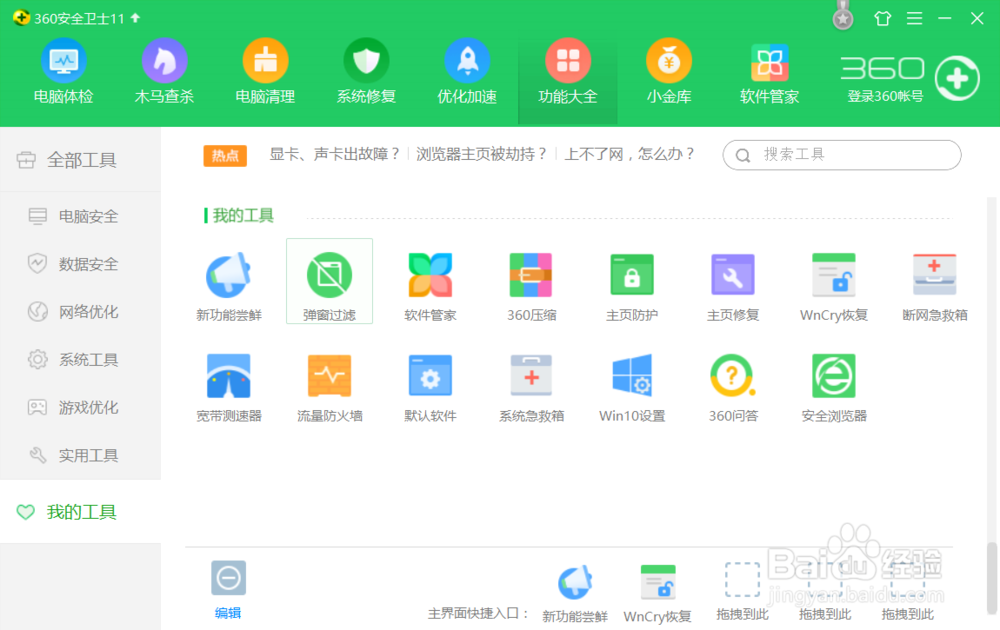Launch the 断网急救箱 network first-aid tool
Viewport: 1000px width, 630px height.
click(934, 275)
